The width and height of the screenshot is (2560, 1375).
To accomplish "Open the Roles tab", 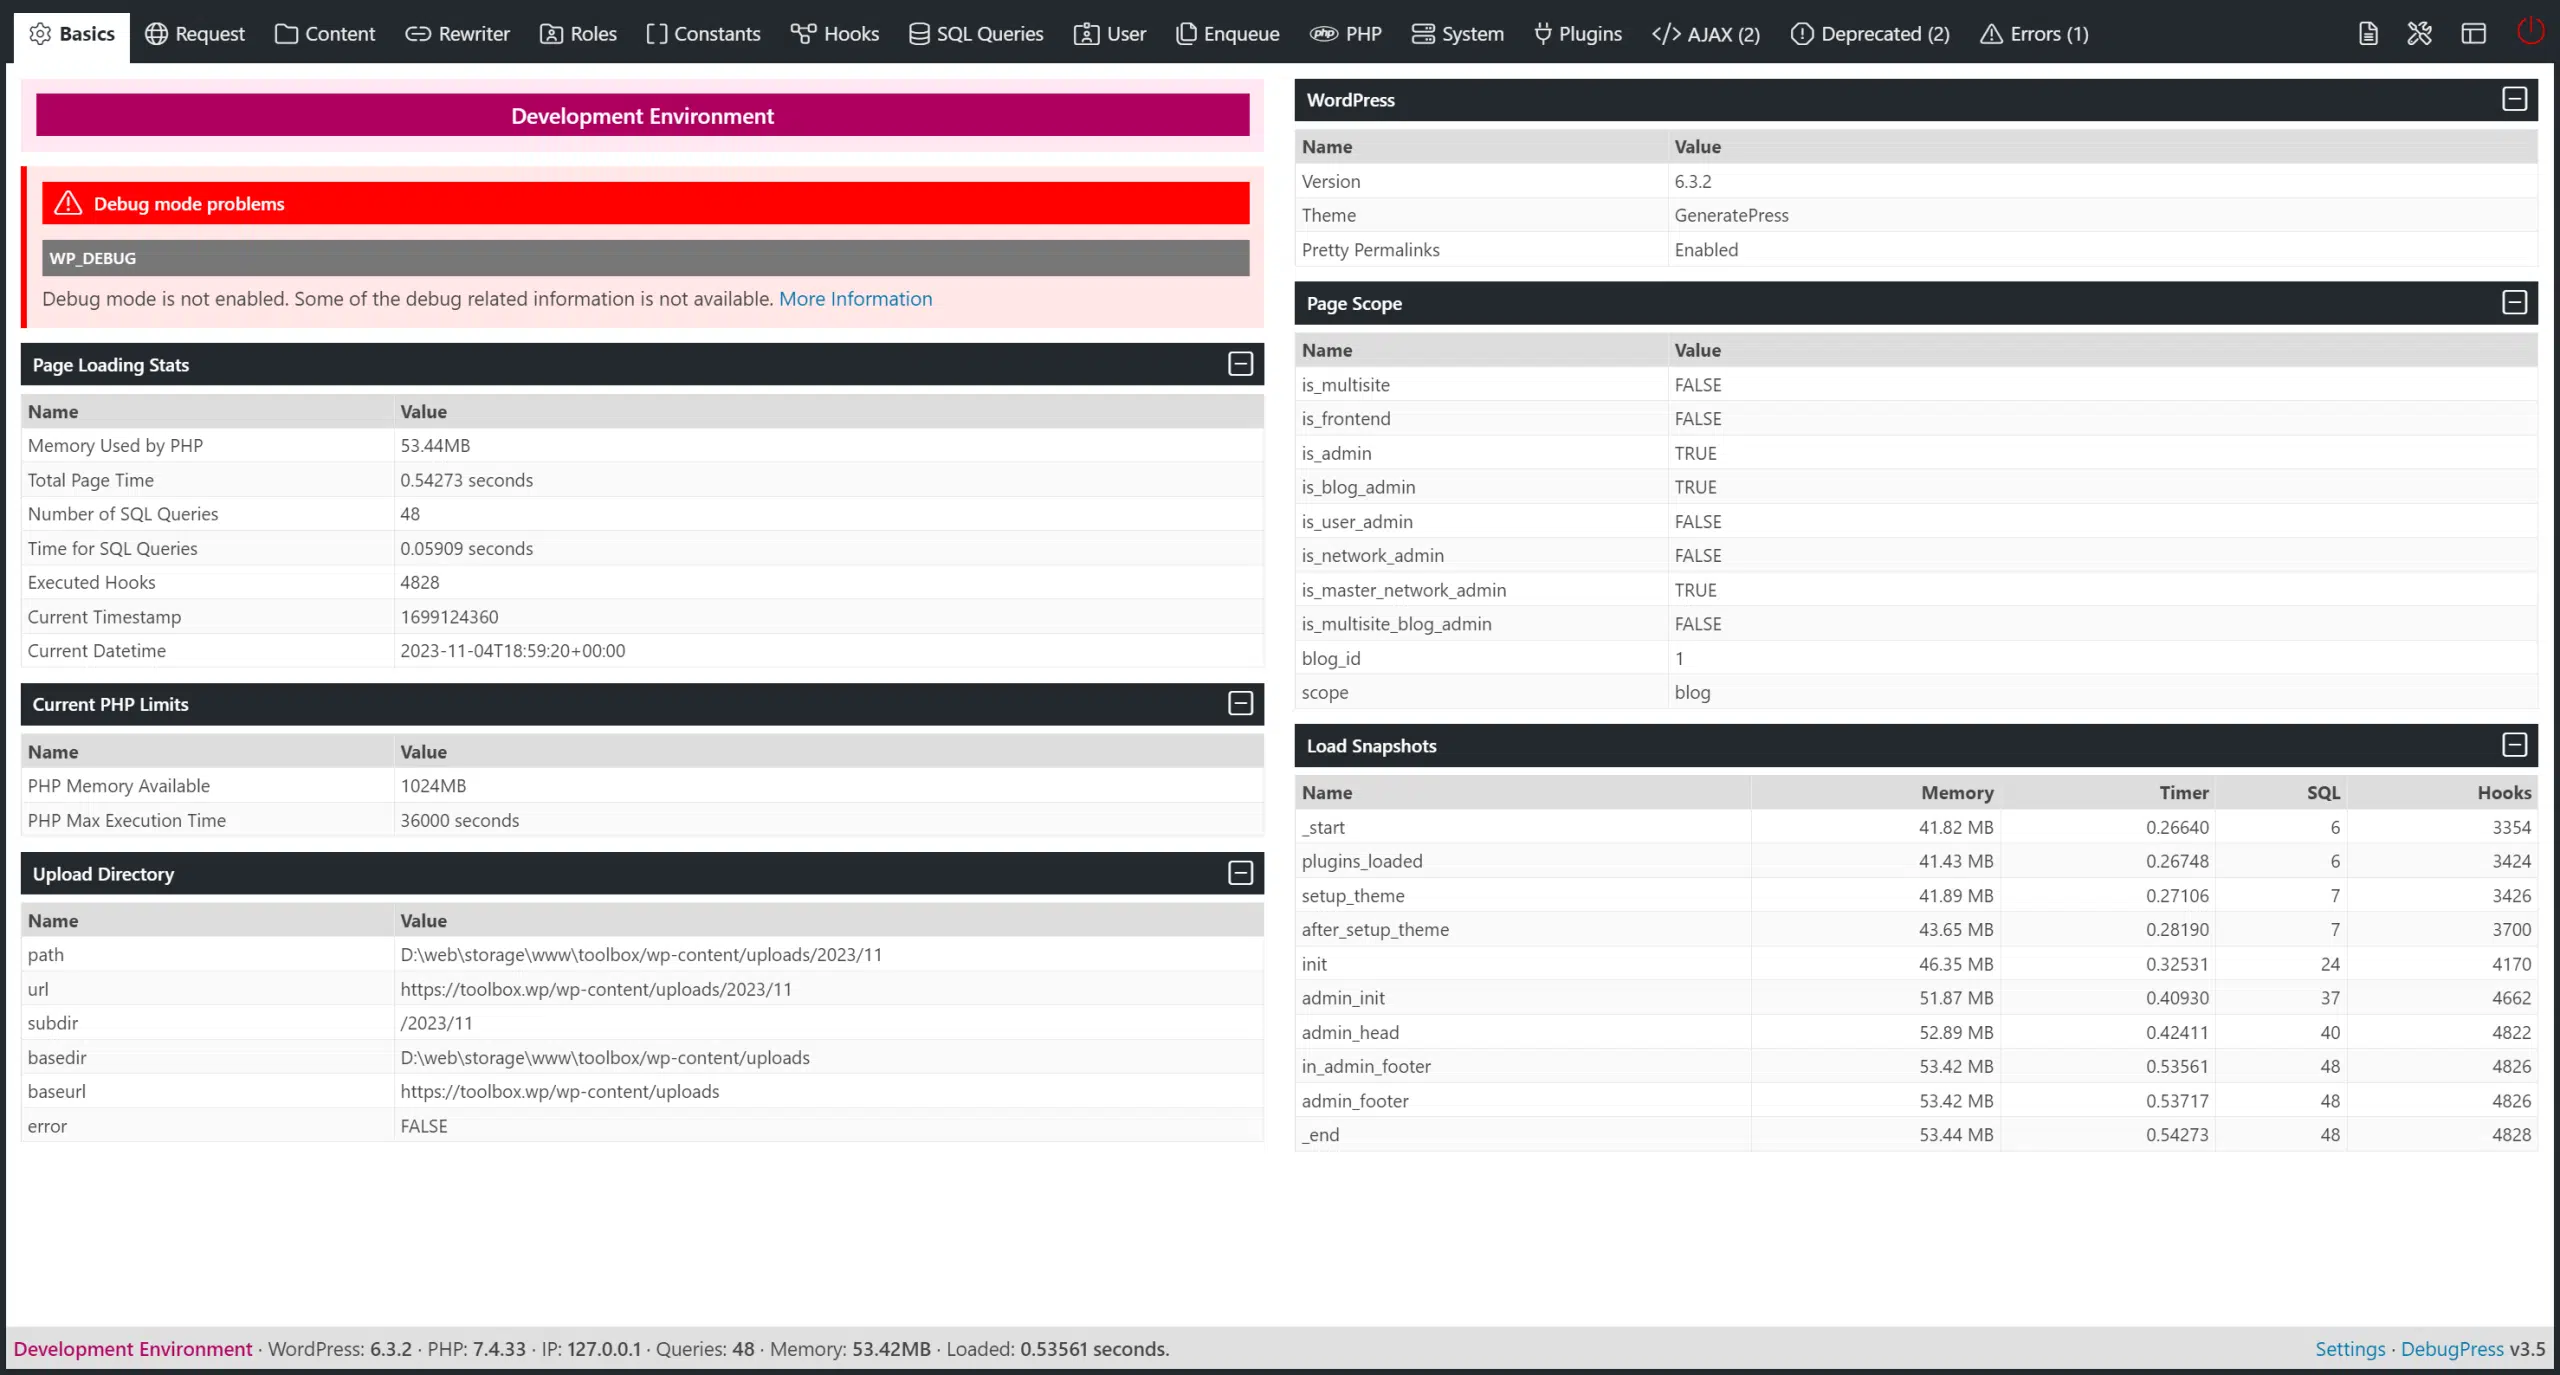I will pos(578,34).
